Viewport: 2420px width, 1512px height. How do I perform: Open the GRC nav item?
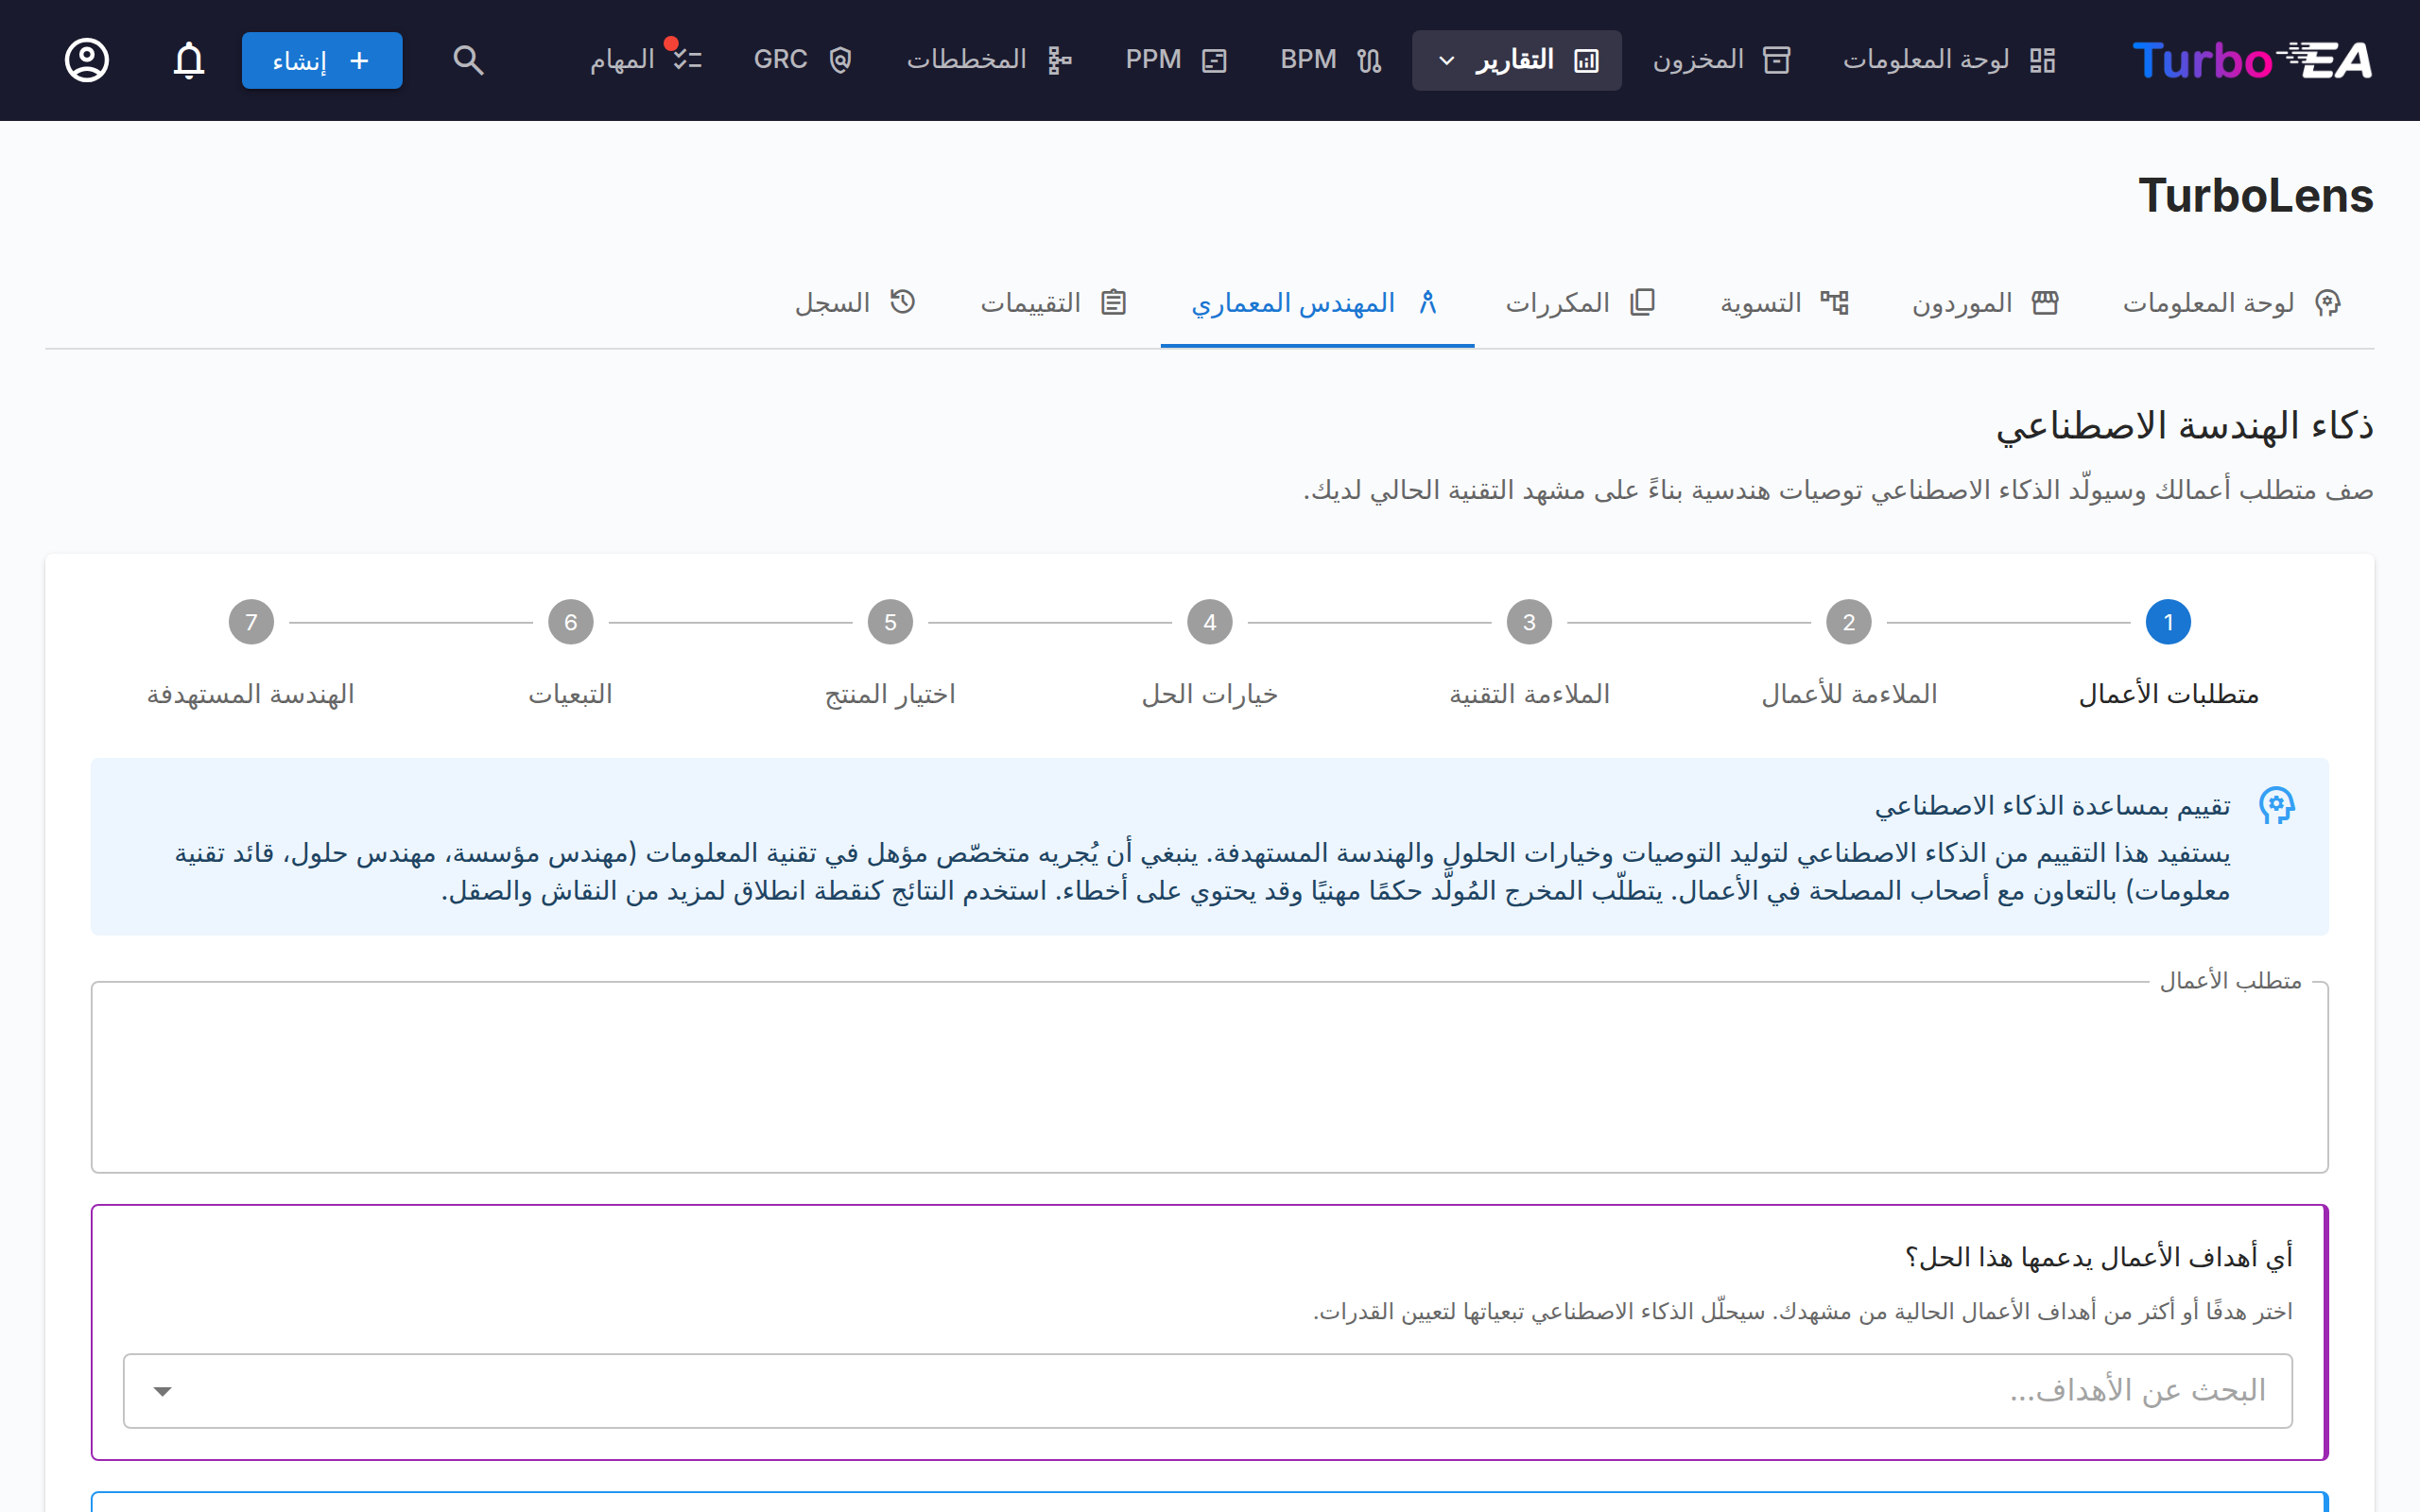[803, 60]
